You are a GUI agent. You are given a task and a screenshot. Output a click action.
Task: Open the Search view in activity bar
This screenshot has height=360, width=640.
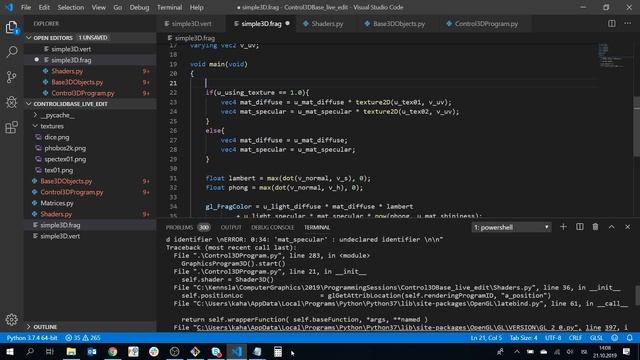[x=12, y=52]
